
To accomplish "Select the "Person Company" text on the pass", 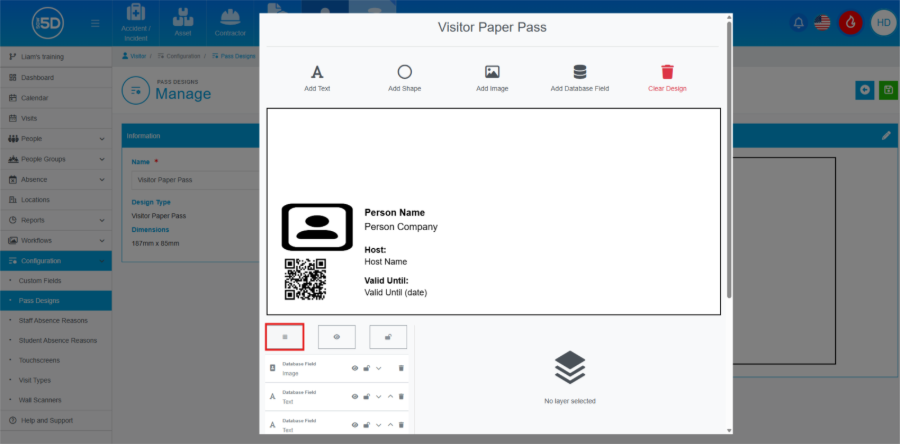I will pyautogui.click(x=401, y=227).
